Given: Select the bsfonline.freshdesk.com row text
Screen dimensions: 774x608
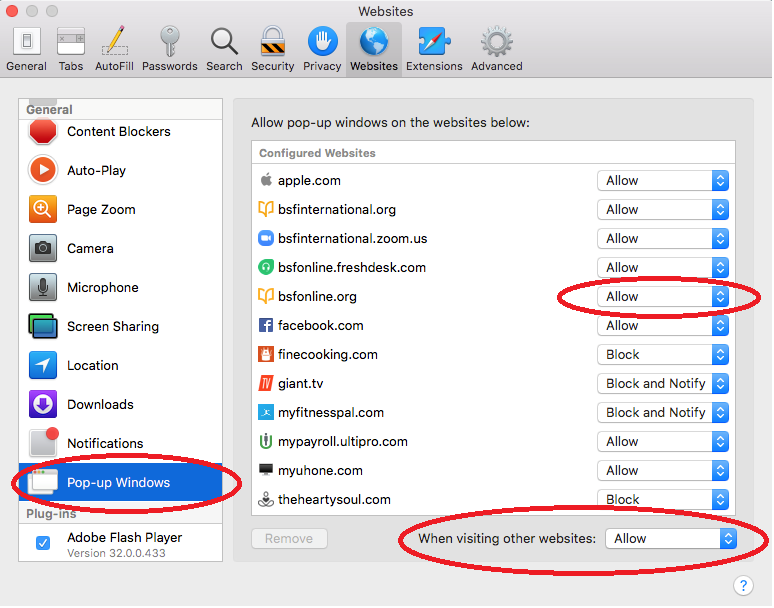Looking at the screenshot, I should [352, 267].
